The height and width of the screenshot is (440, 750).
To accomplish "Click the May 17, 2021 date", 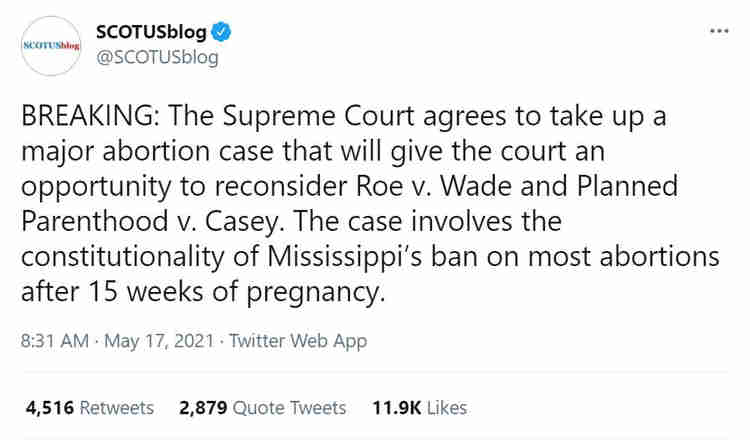I will 156,341.
